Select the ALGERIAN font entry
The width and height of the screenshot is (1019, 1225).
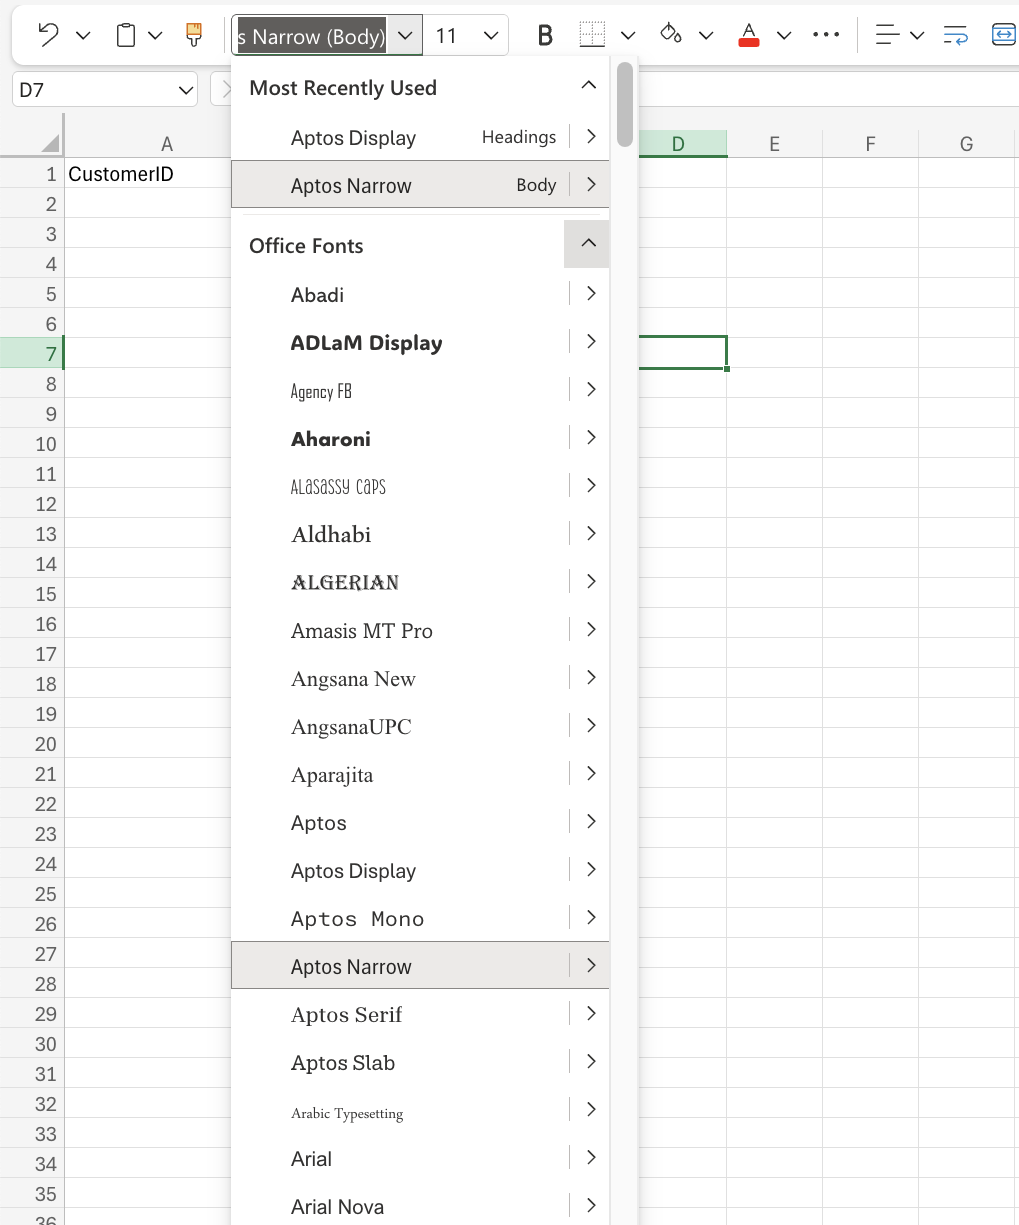344,581
